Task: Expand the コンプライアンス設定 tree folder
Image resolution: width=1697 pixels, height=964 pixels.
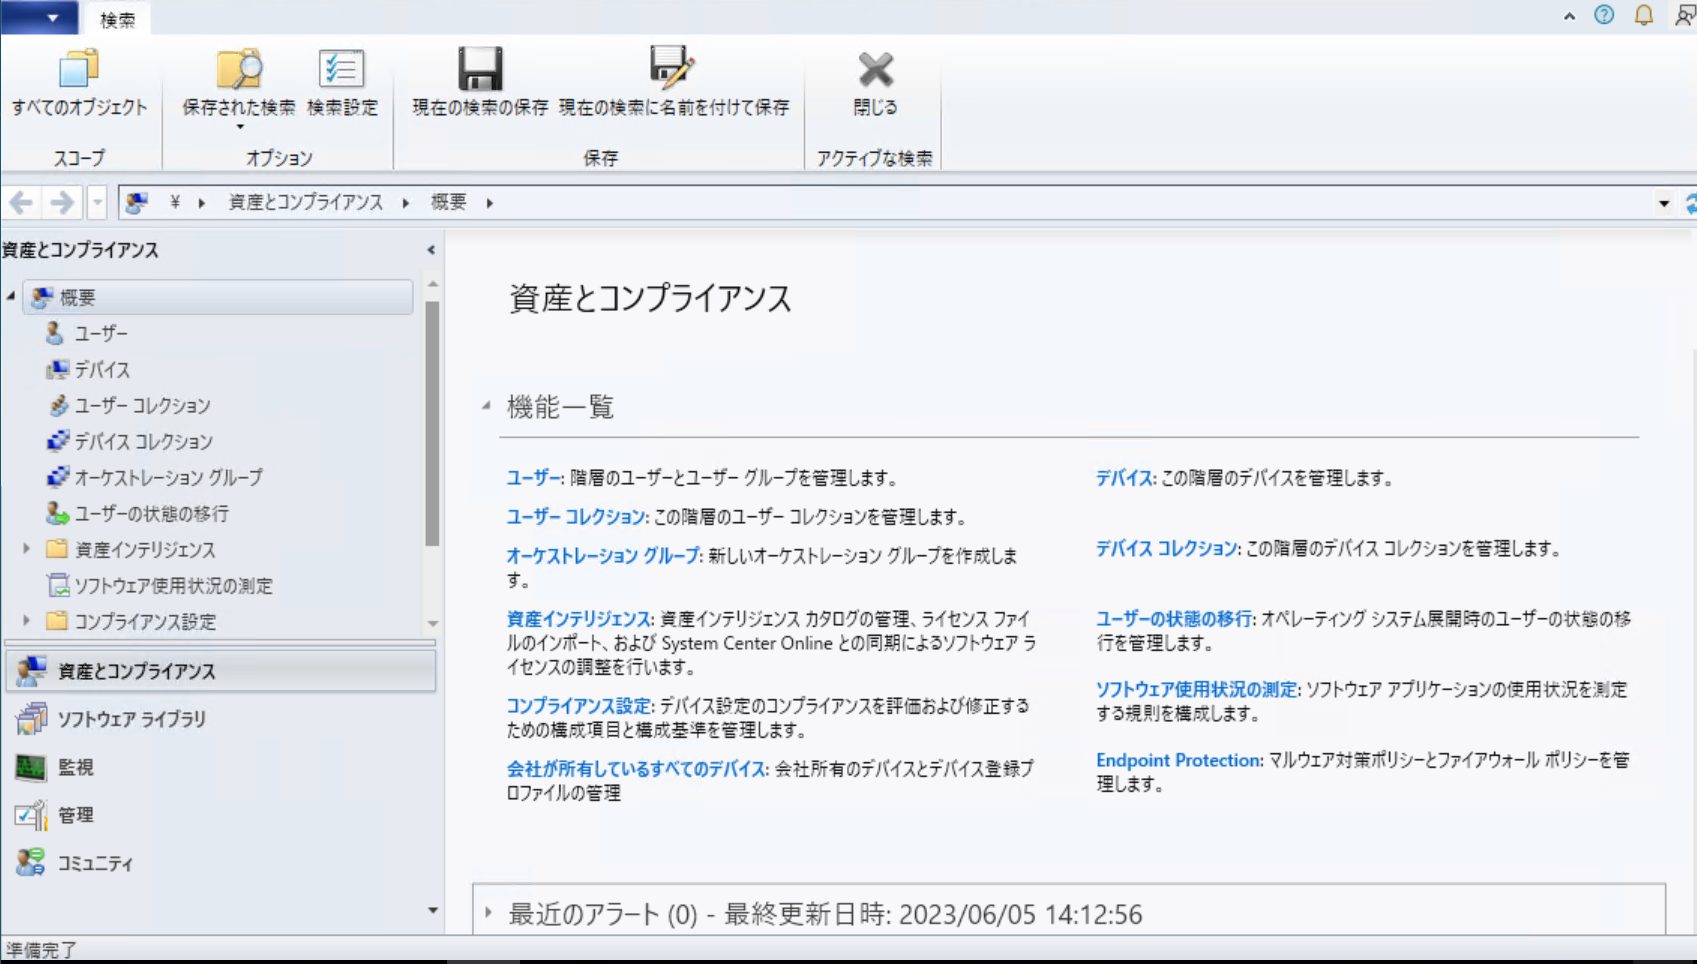Action: click(27, 621)
